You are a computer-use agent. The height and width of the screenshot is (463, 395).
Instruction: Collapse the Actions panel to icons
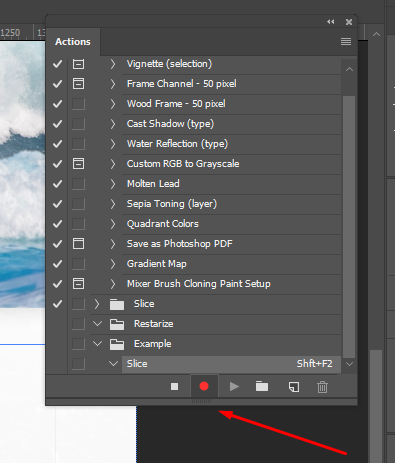pyautogui.click(x=331, y=22)
